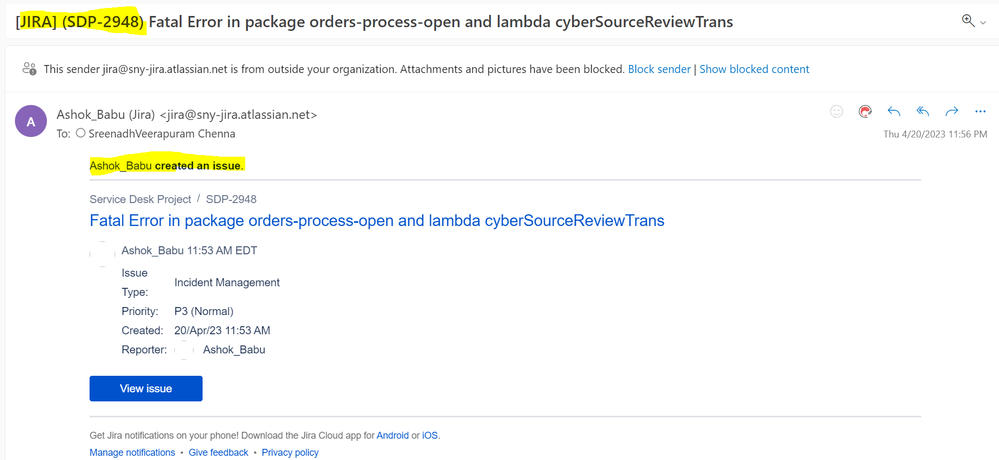Image resolution: width=999 pixels, height=460 pixels.
Task: Click the purple sender avatar A
Action: 31,121
